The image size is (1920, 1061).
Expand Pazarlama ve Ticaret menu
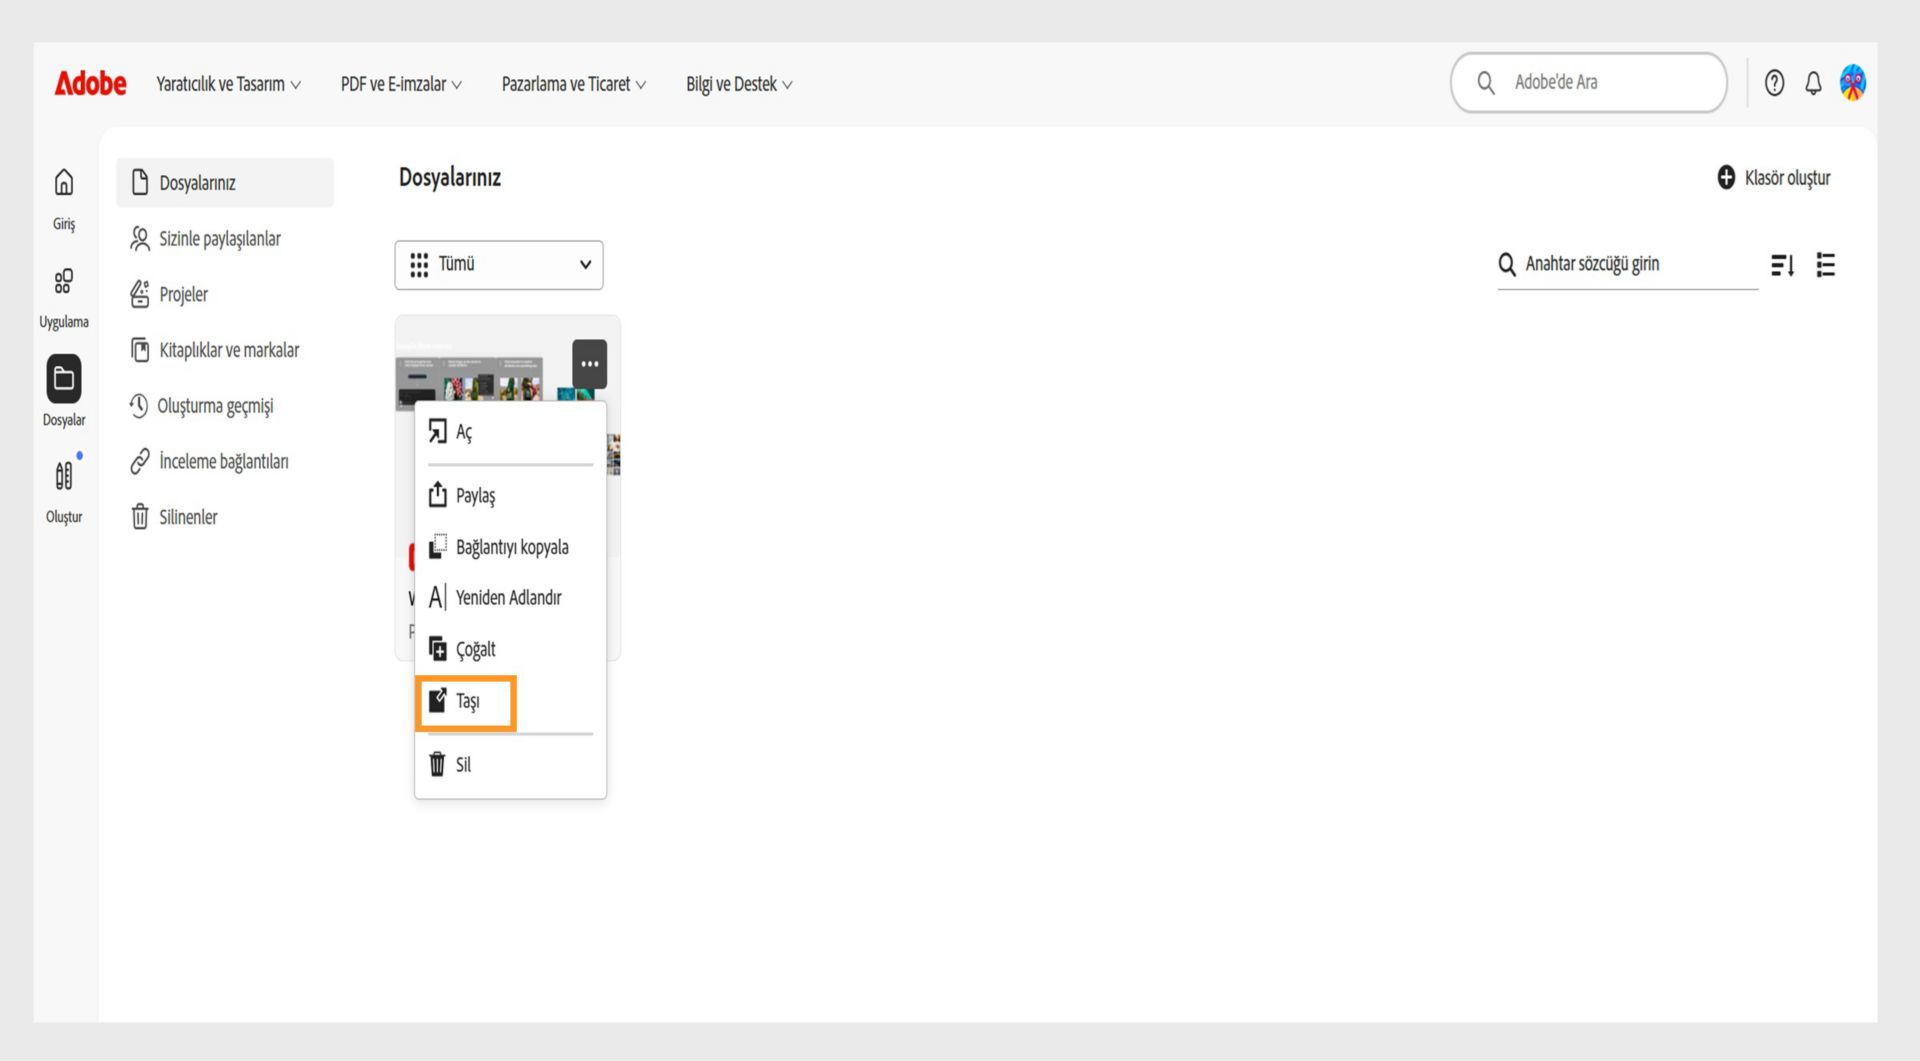click(574, 84)
